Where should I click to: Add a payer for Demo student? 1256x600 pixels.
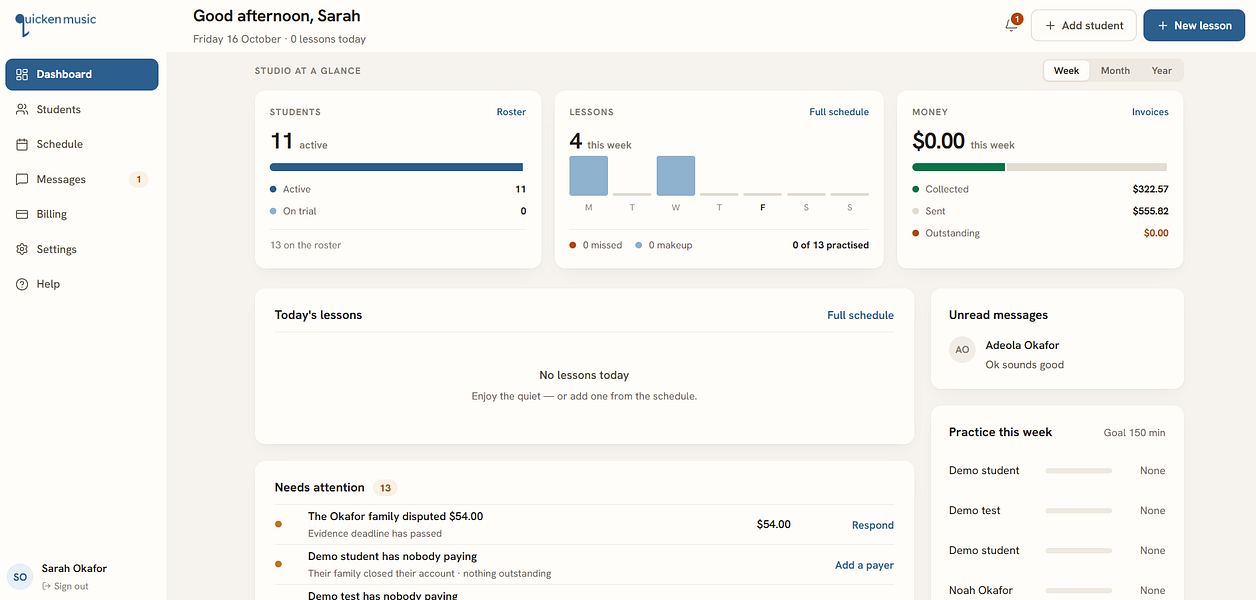tap(864, 565)
